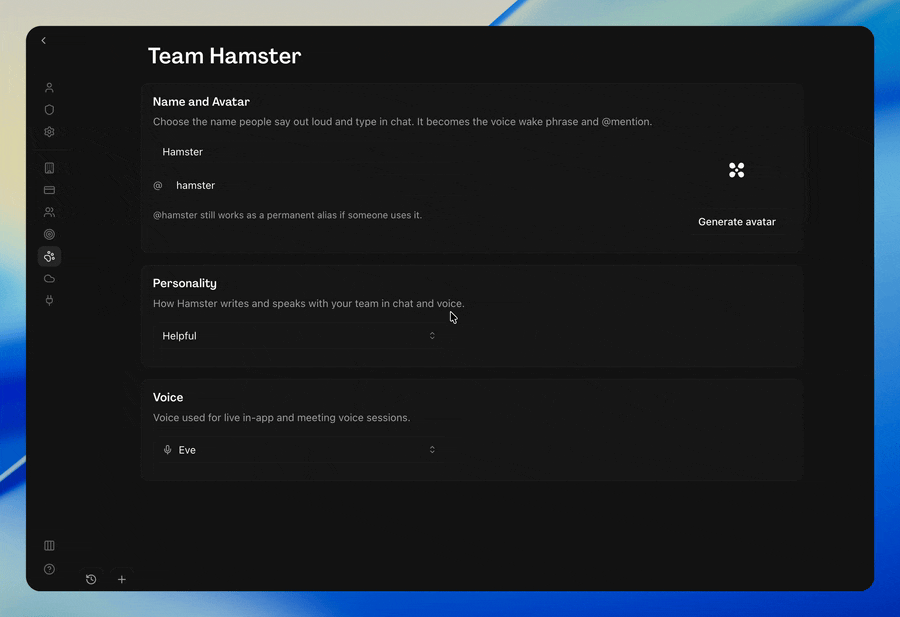
Task: Select the highlighted paw assistant icon
Action: point(49,257)
